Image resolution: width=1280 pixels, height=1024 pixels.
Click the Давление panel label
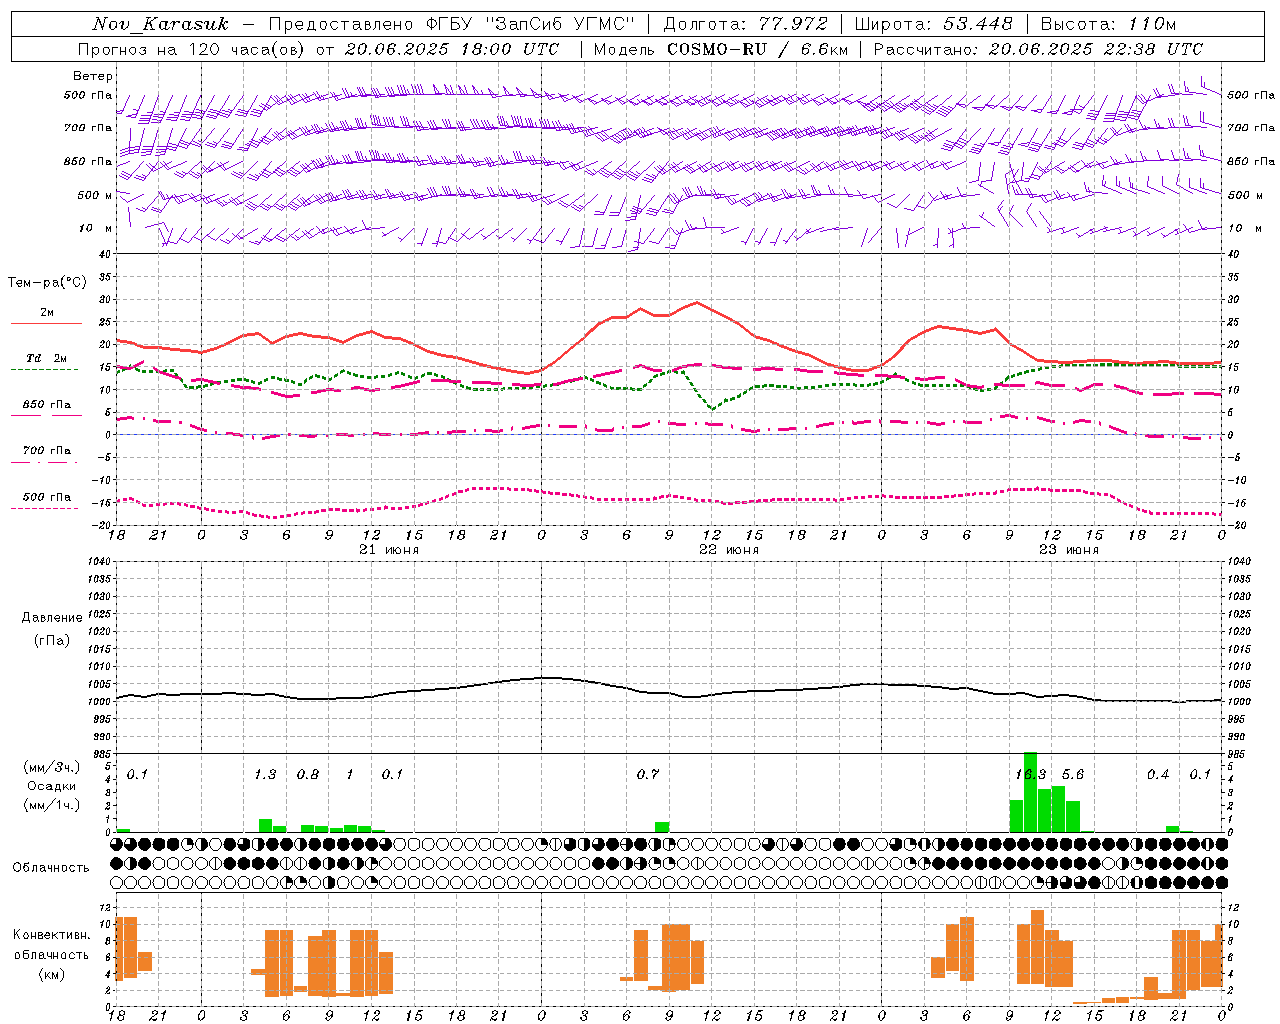tap(52, 618)
